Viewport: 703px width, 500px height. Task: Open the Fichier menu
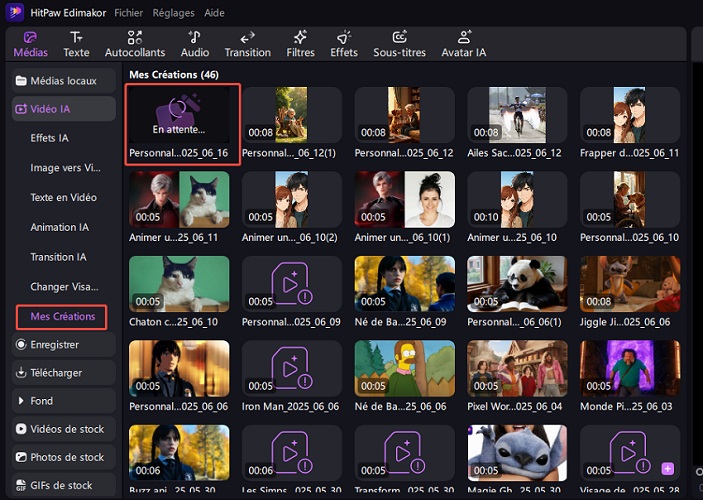[x=128, y=13]
